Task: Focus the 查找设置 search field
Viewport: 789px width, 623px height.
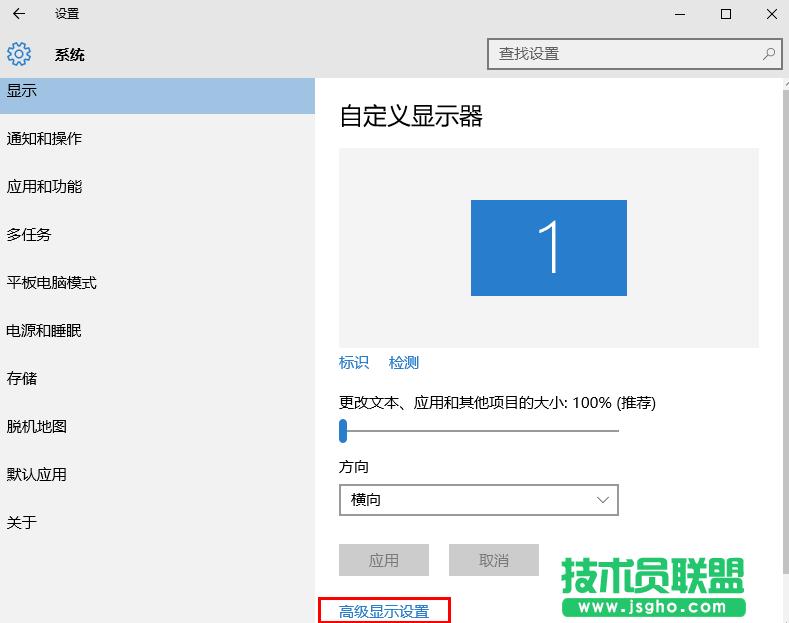Action: pyautogui.click(x=635, y=53)
